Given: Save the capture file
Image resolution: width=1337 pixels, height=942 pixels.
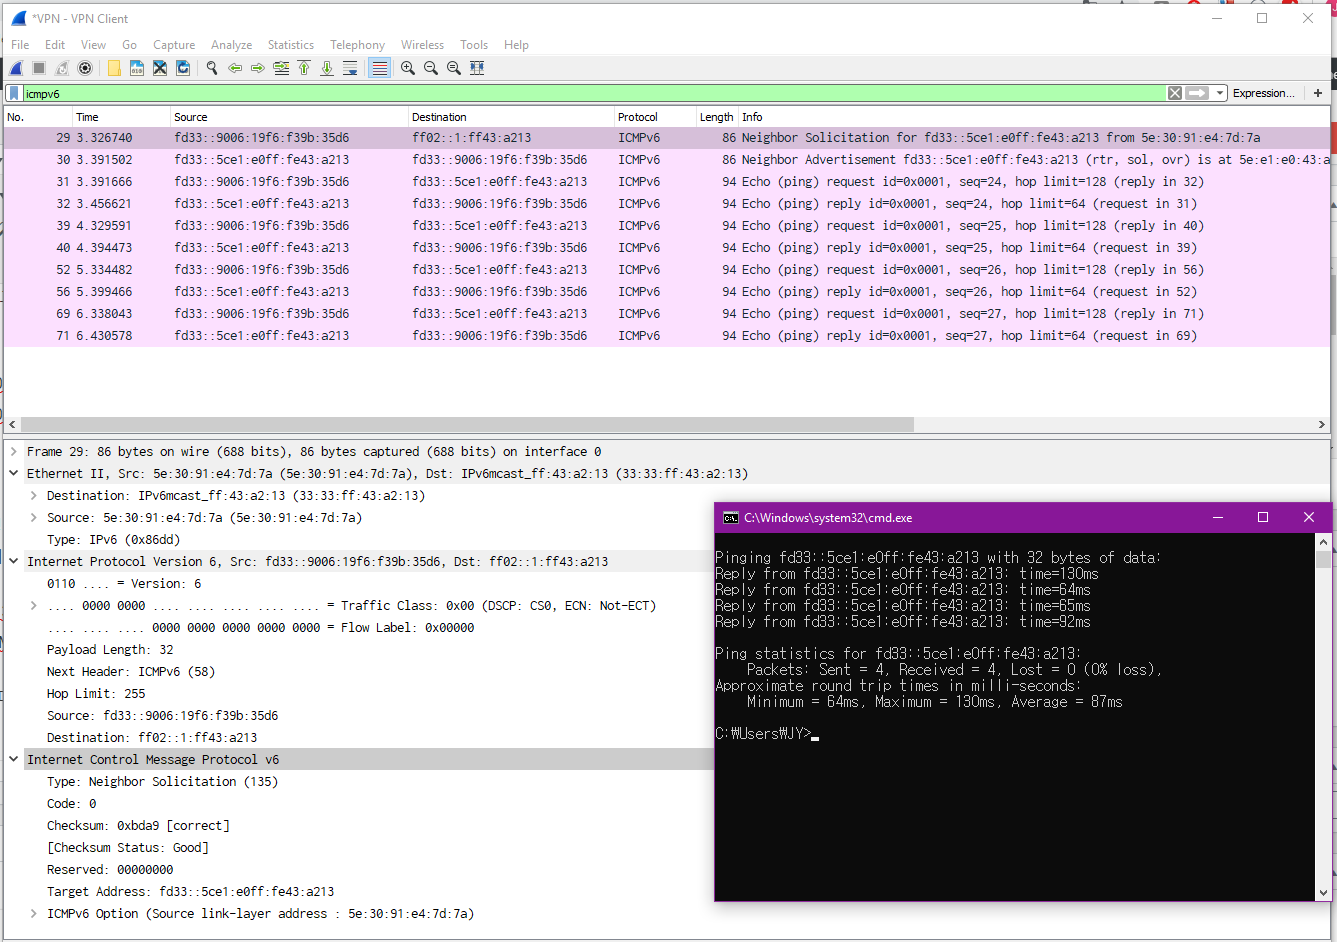Looking at the screenshot, I should click(137, 68).
